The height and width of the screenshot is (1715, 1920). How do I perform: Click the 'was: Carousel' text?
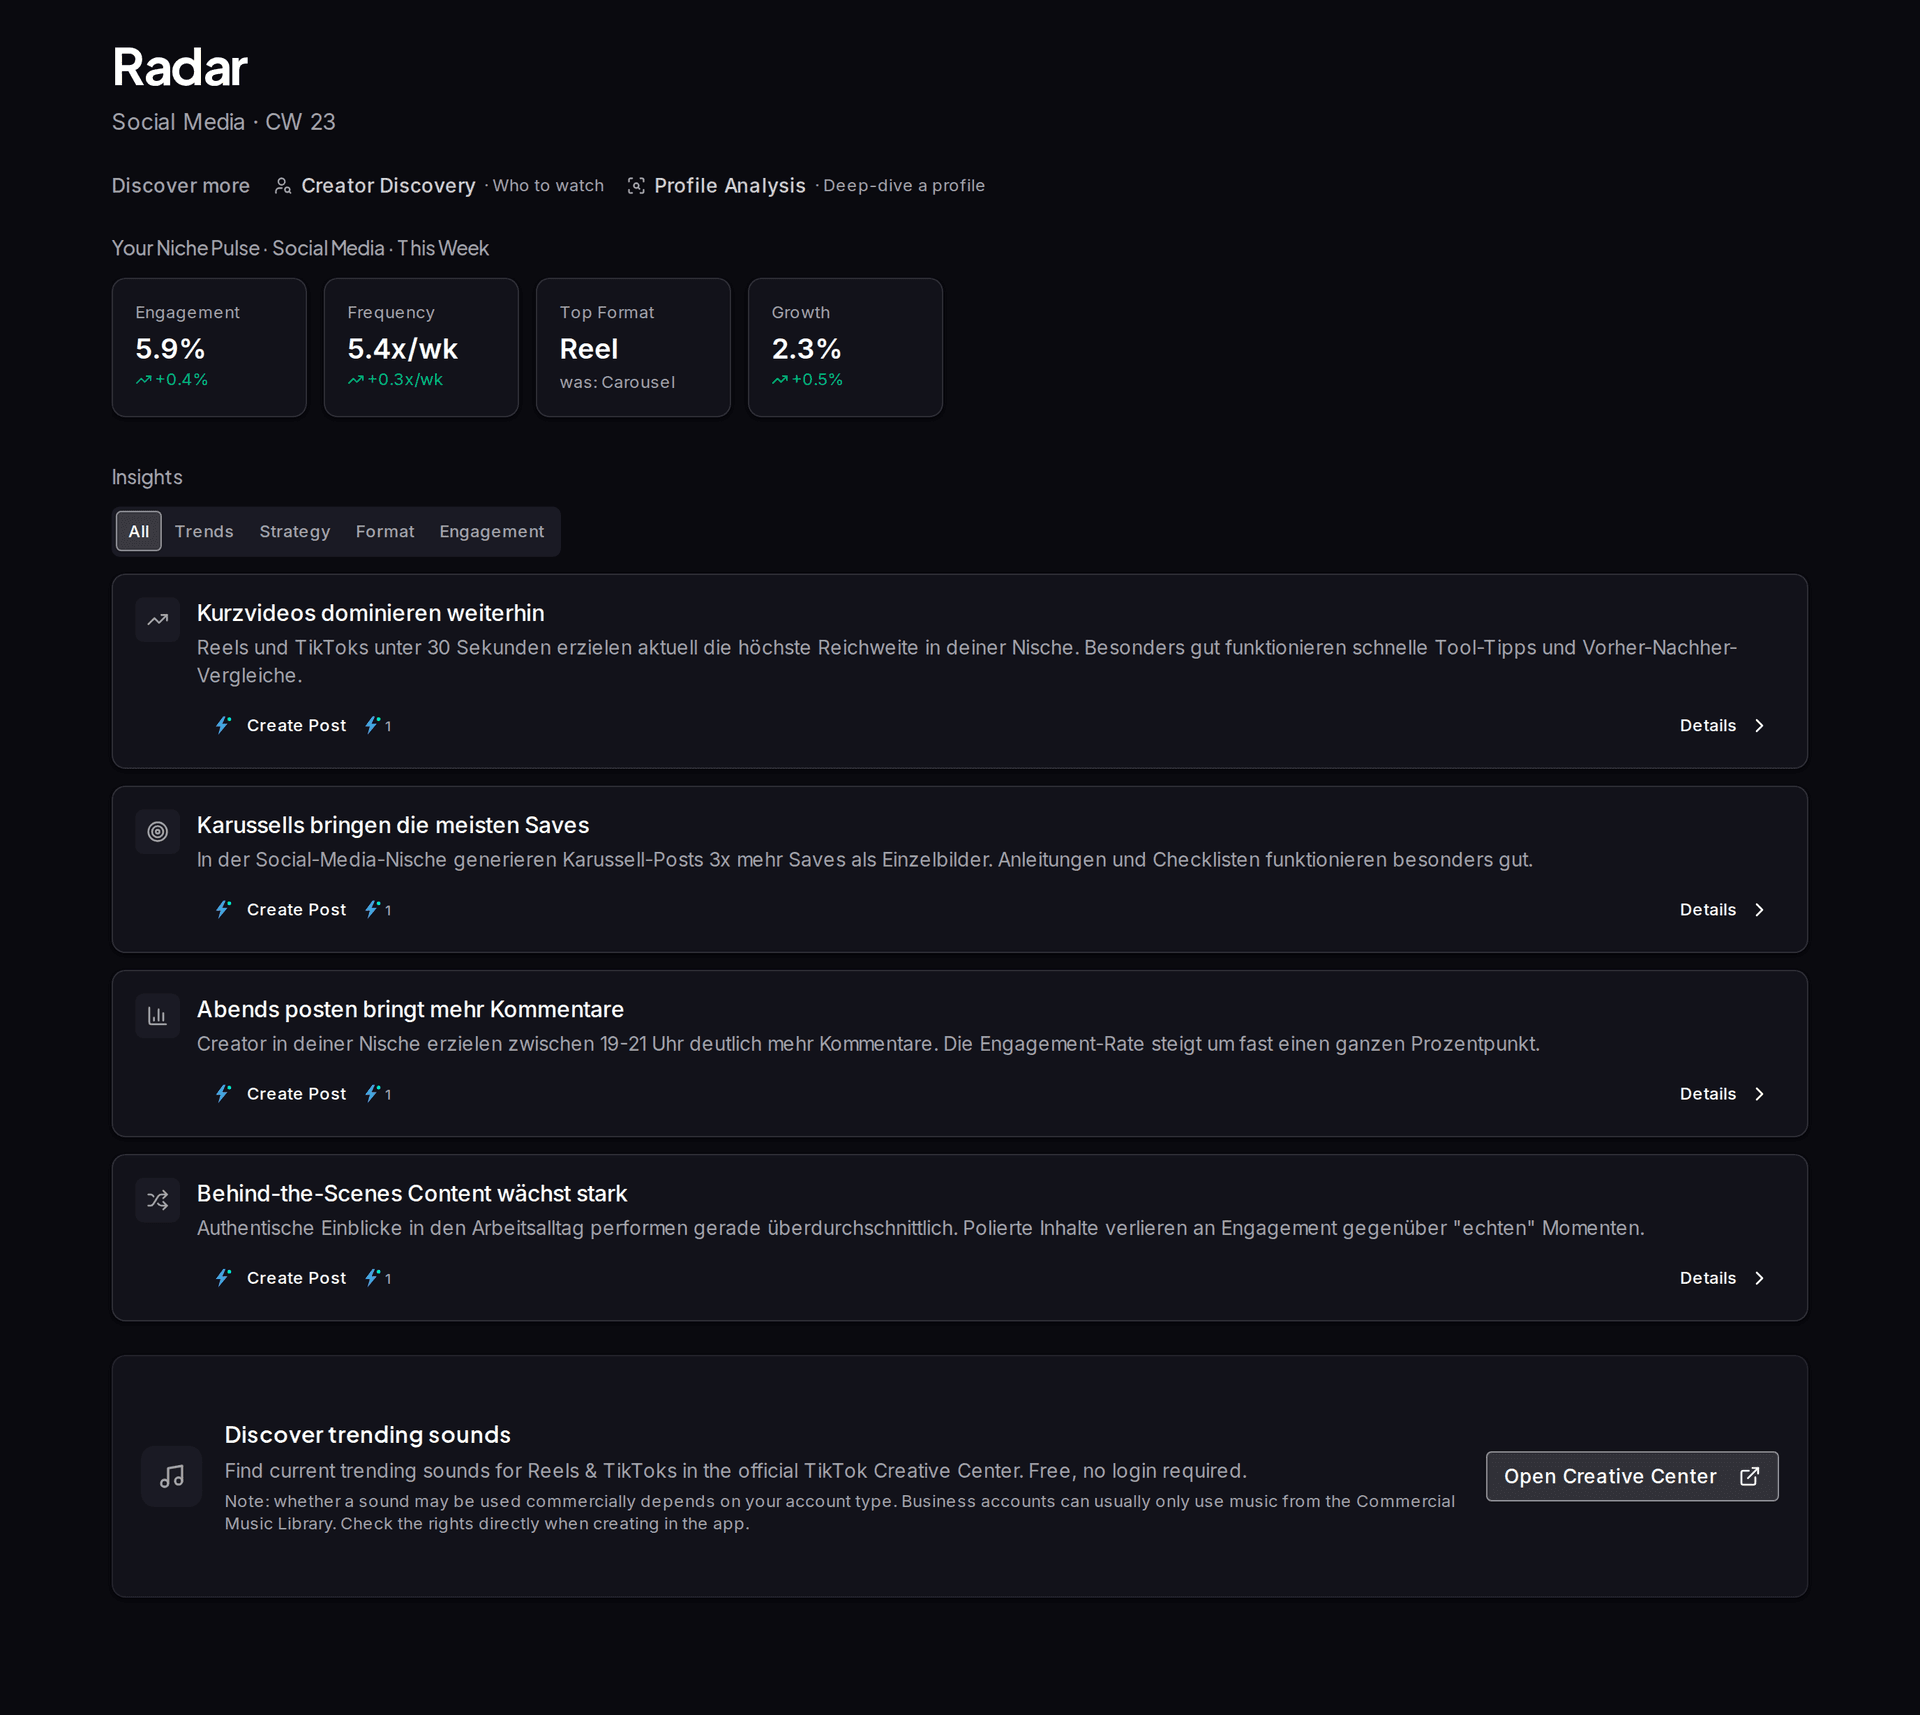coord(617,382)
